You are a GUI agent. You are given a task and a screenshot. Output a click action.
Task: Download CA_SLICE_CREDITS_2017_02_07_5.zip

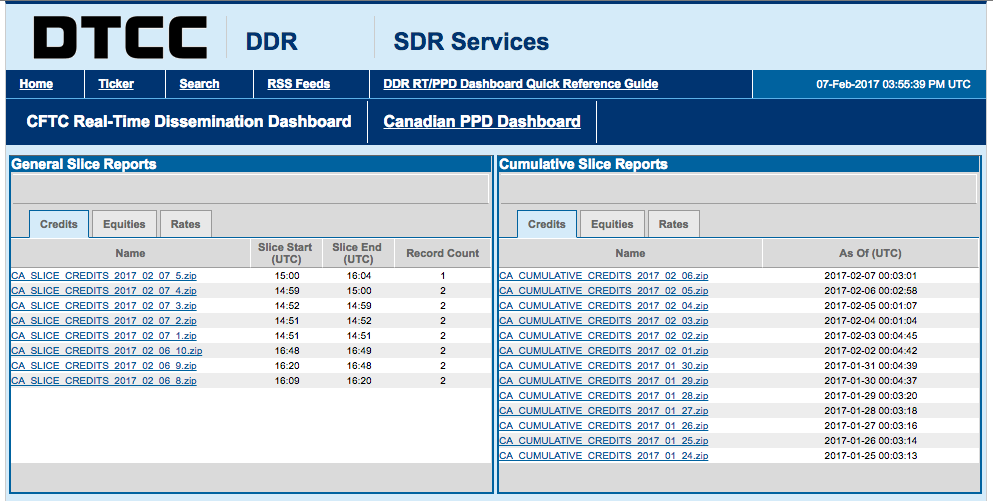coord(104,276)
